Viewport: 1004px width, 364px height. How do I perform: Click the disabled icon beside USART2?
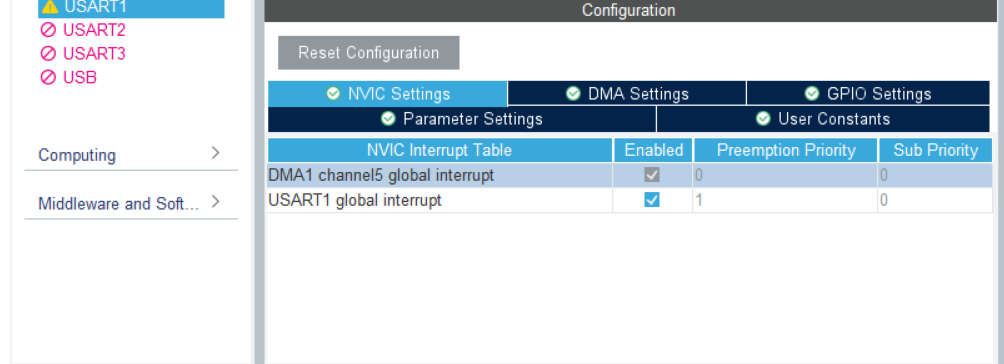pyautogui.click(x=48, y=30)
